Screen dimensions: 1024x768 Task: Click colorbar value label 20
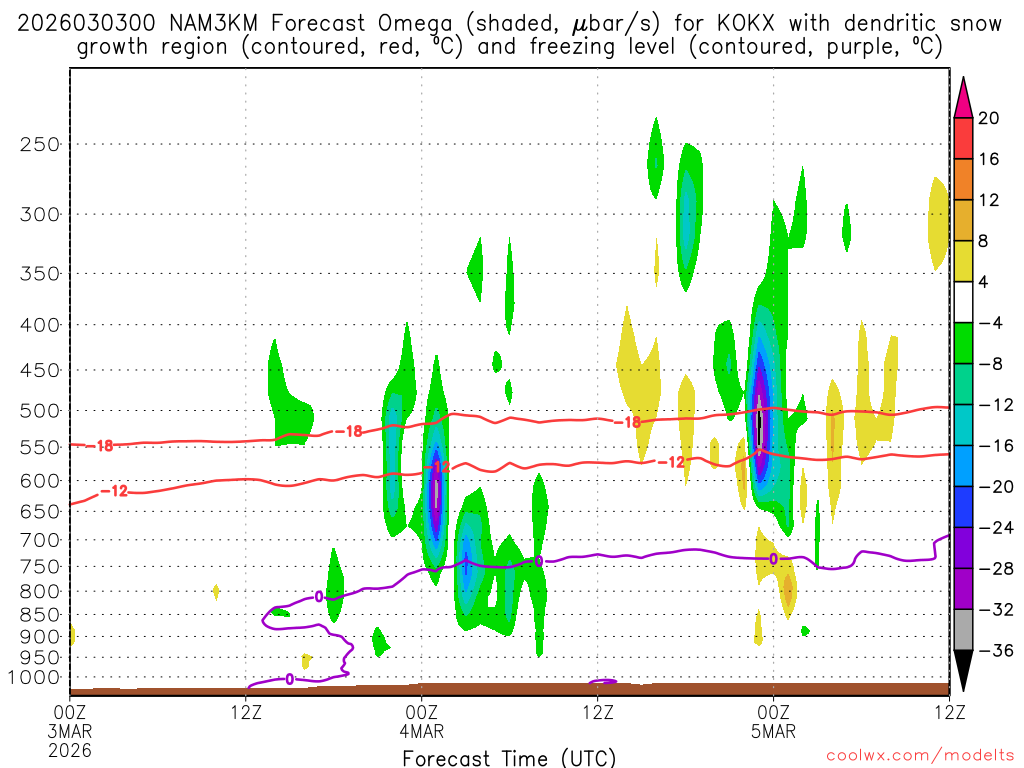tap(989, 118)
